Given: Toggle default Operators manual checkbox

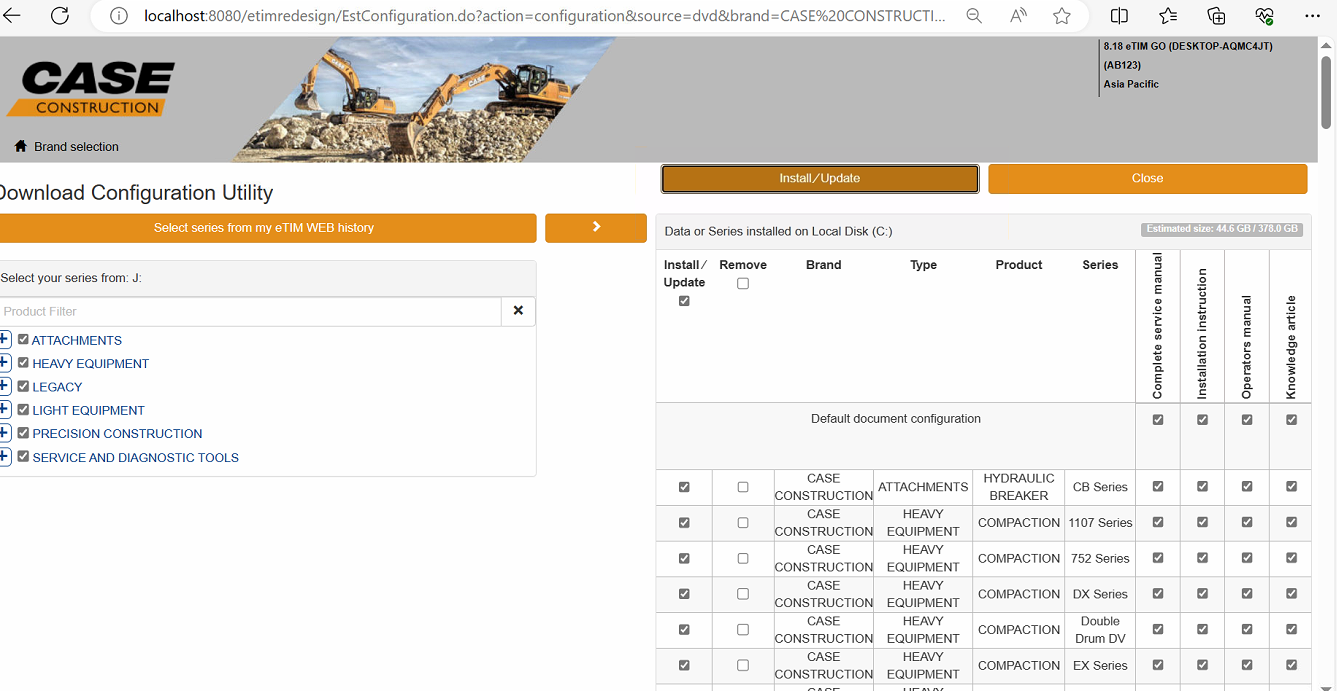Looking at the screenshot, I should tap(1247, 420).
